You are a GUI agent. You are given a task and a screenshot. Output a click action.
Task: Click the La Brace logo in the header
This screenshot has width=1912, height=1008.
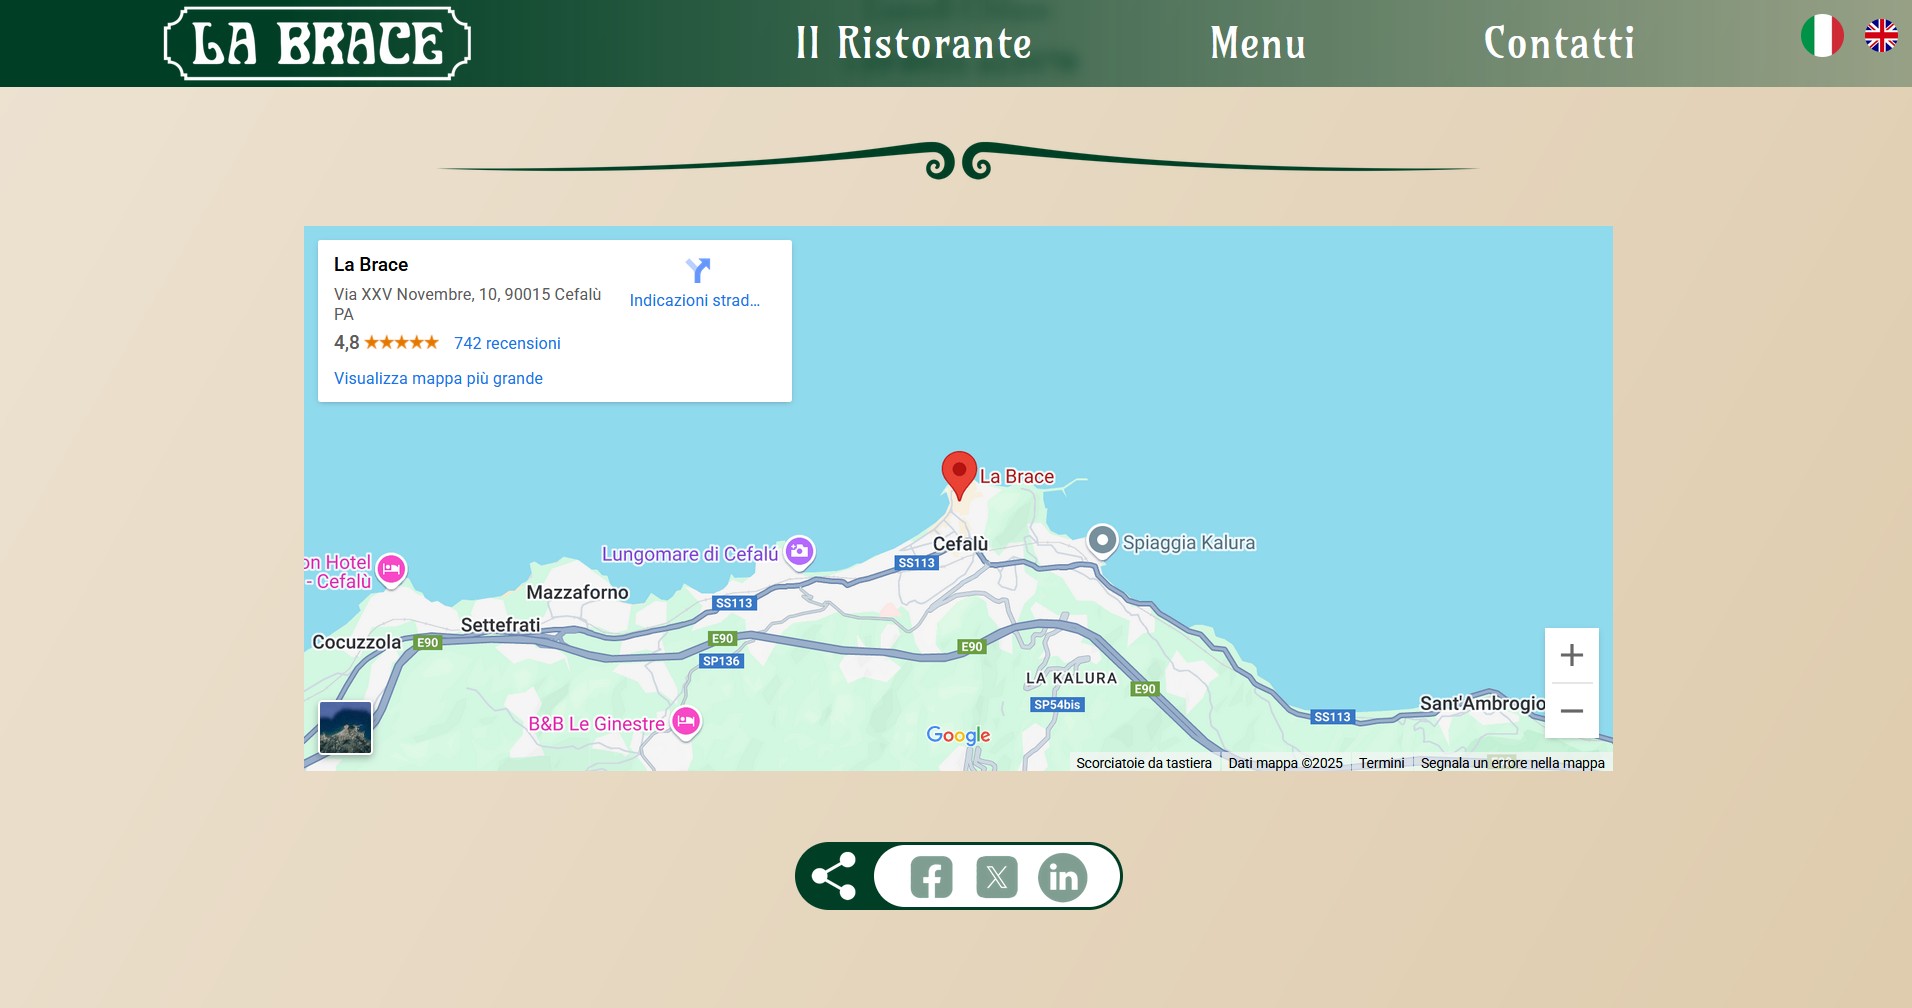pyautogui.click(x=317, y=43)
